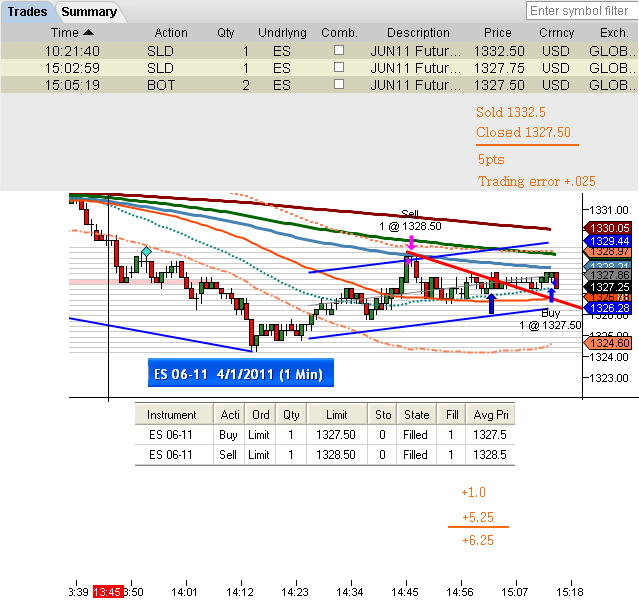Click the Sell 1 @ 1328.50 chart label
Screen dimensions: 639x604
coord(410,220)
